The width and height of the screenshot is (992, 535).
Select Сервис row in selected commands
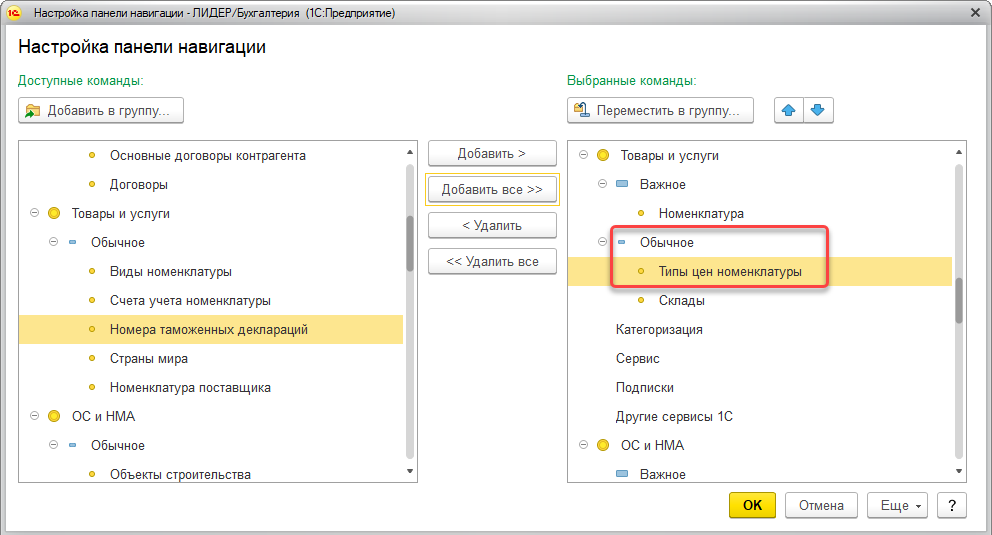760,359
